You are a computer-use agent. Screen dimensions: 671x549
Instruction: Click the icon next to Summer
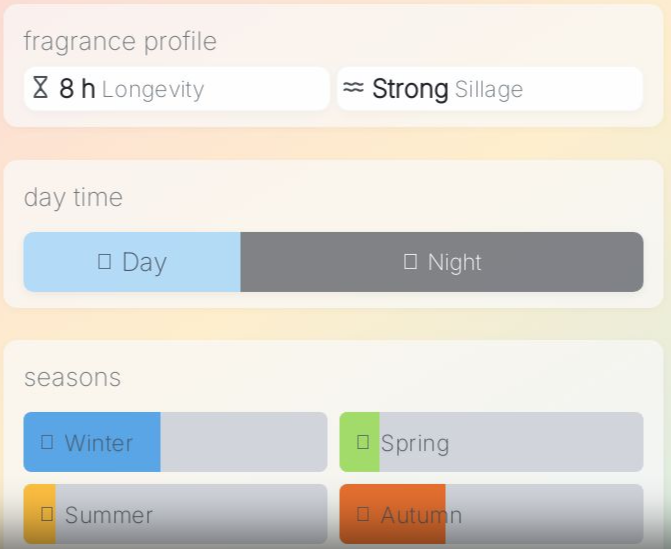point(47,514)
